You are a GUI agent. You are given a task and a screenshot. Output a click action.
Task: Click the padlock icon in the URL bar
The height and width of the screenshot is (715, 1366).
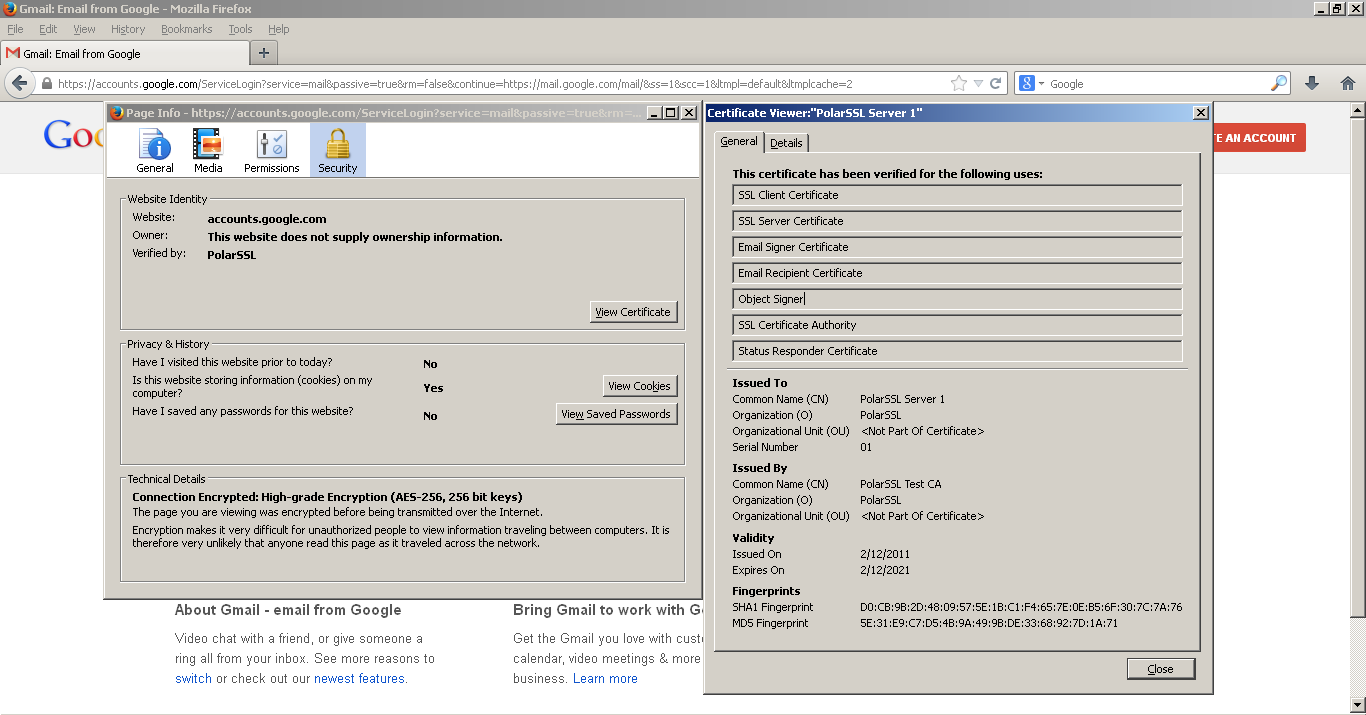(46, 84)
